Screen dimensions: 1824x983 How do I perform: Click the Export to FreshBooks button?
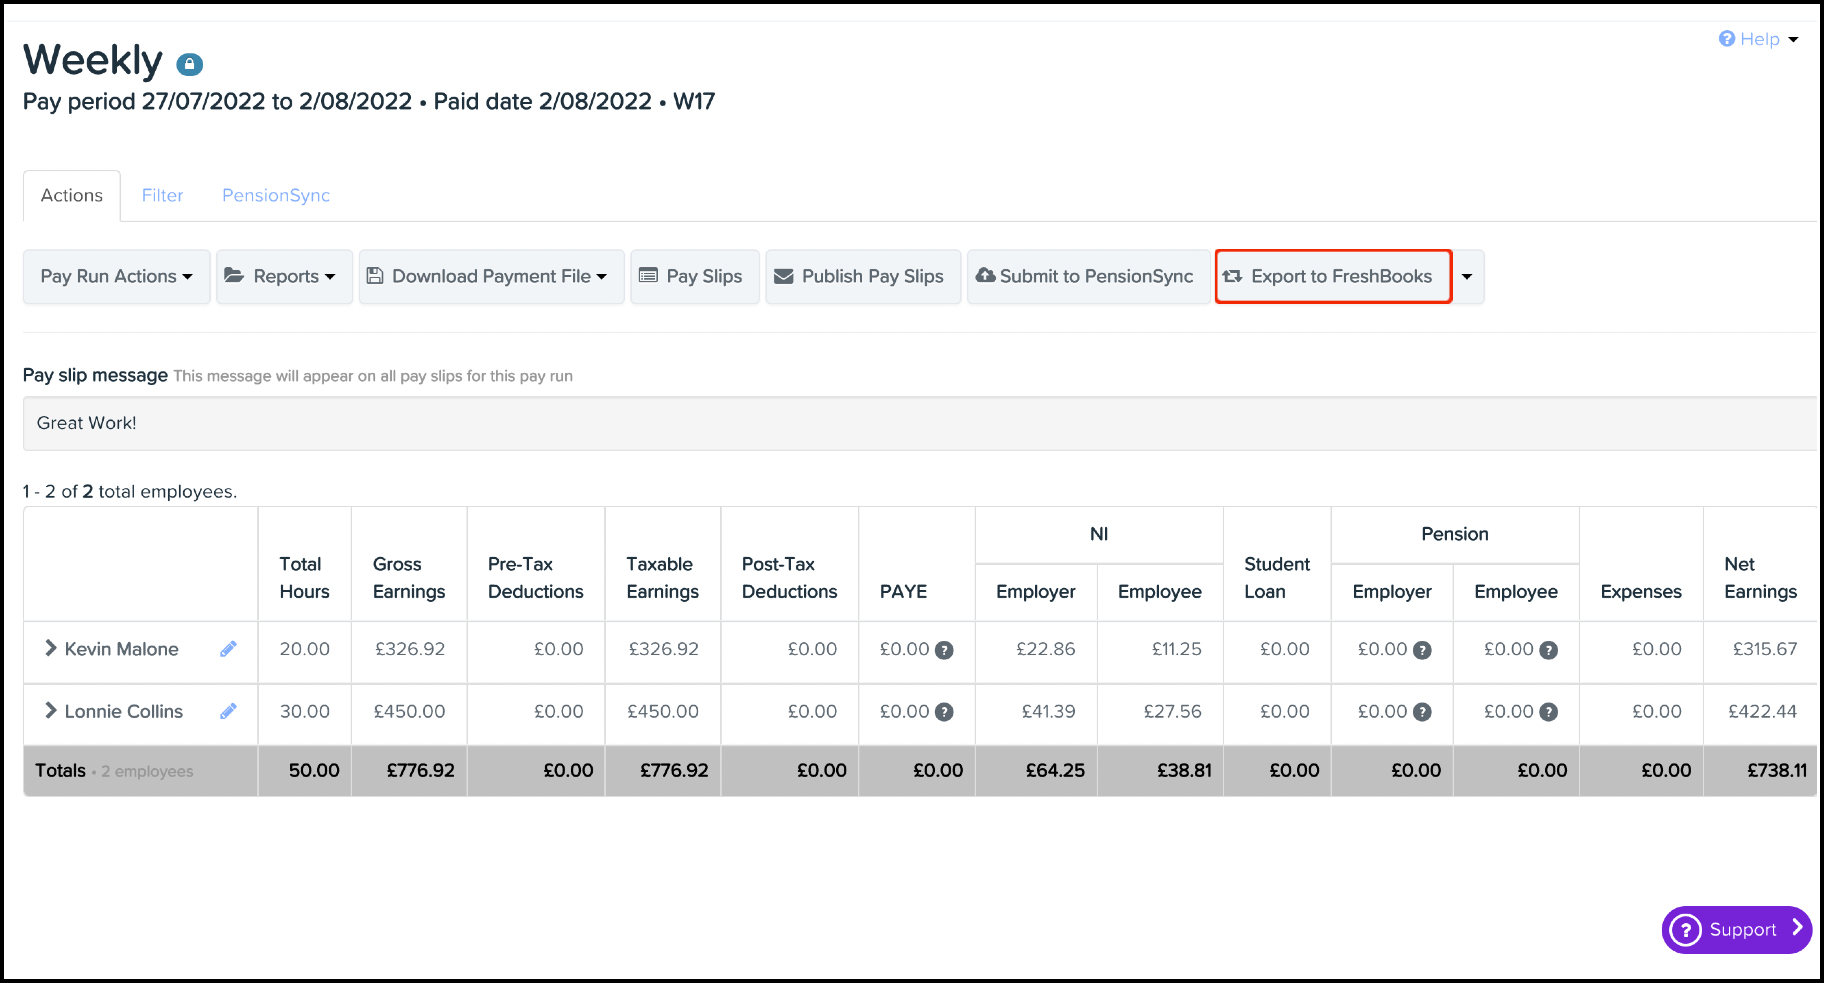coord(1333,276)
